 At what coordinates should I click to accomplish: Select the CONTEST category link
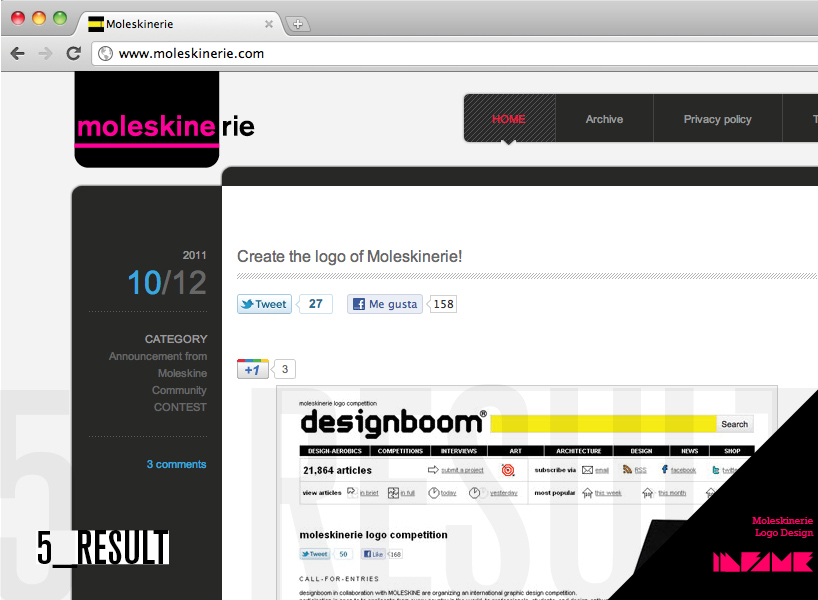point(180,407)
